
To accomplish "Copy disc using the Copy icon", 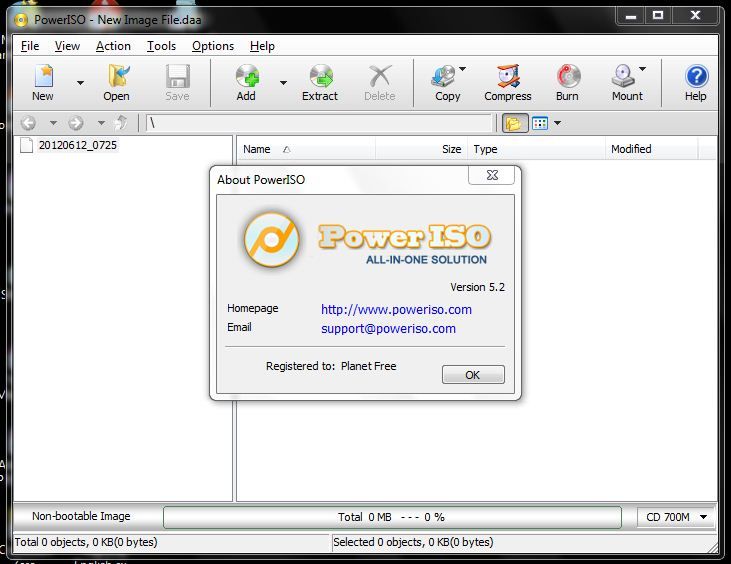I will [446, 83].
